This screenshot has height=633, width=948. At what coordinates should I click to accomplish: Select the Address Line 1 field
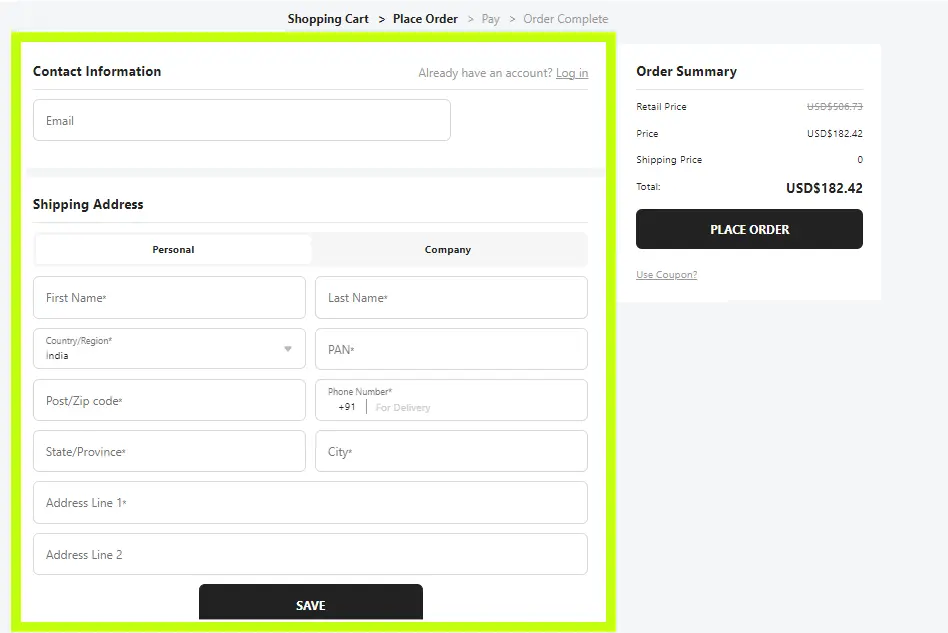click(310, 502)
